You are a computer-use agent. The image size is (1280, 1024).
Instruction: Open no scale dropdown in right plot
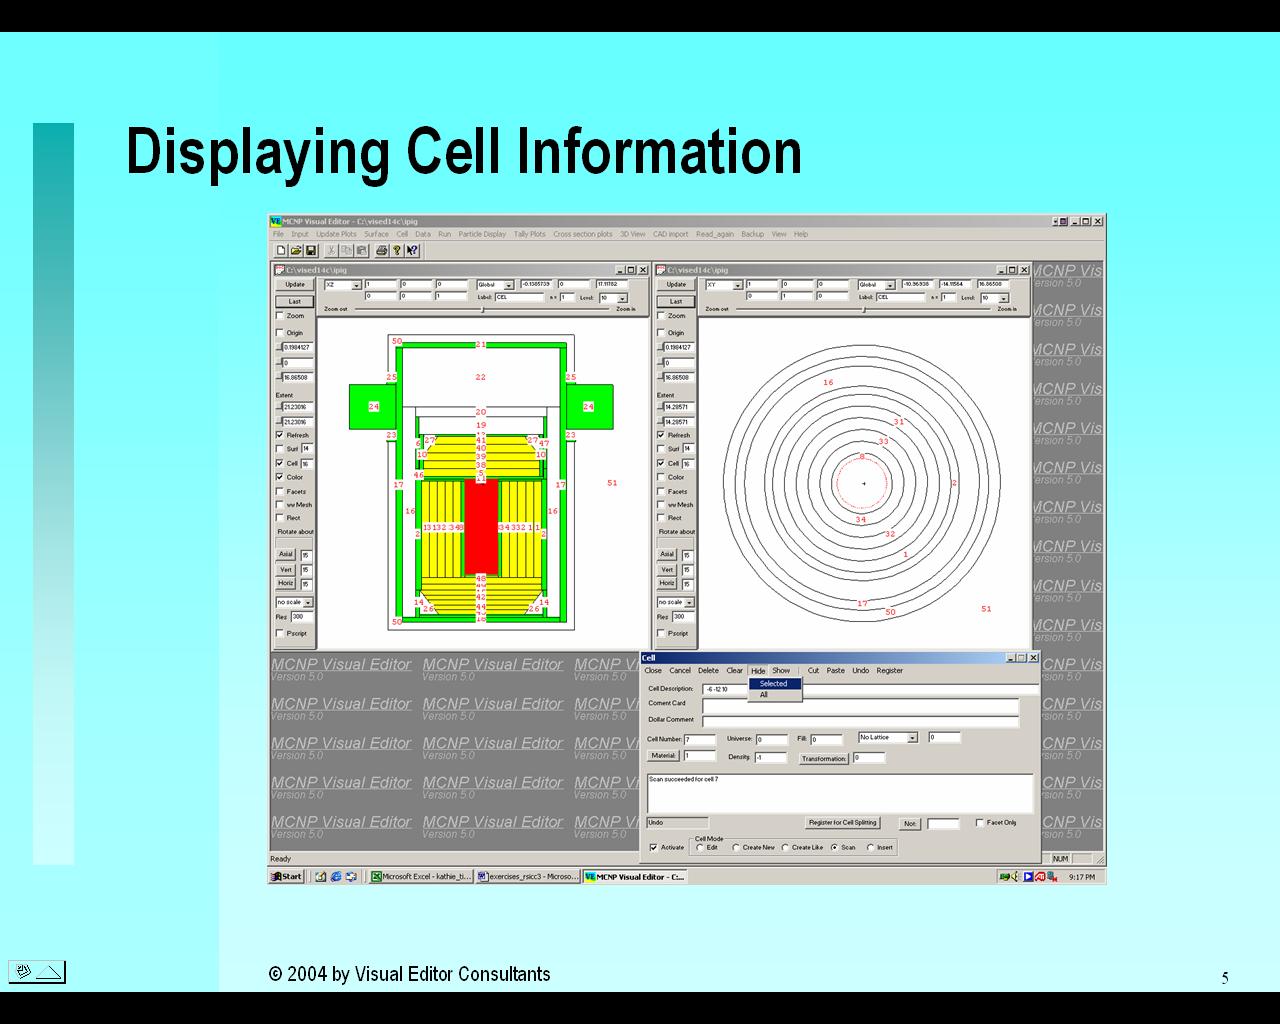(x=689, y=602)
